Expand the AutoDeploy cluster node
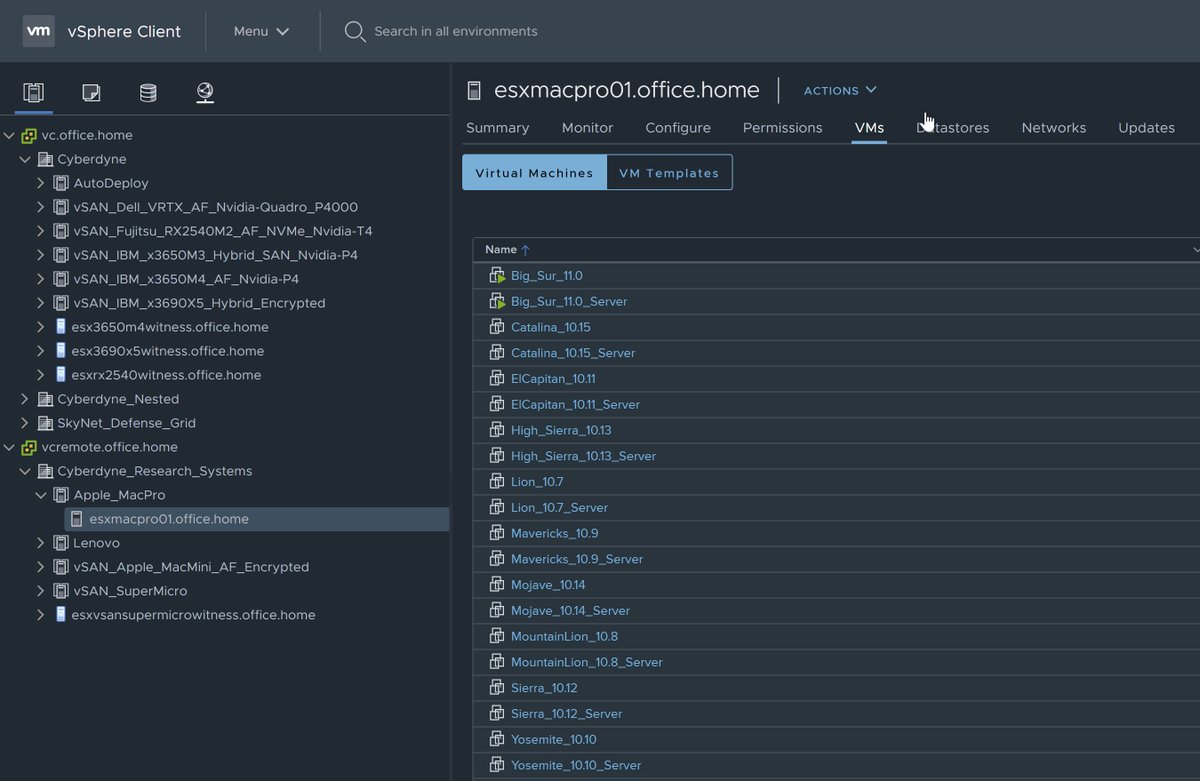 [x=41, y=183]
